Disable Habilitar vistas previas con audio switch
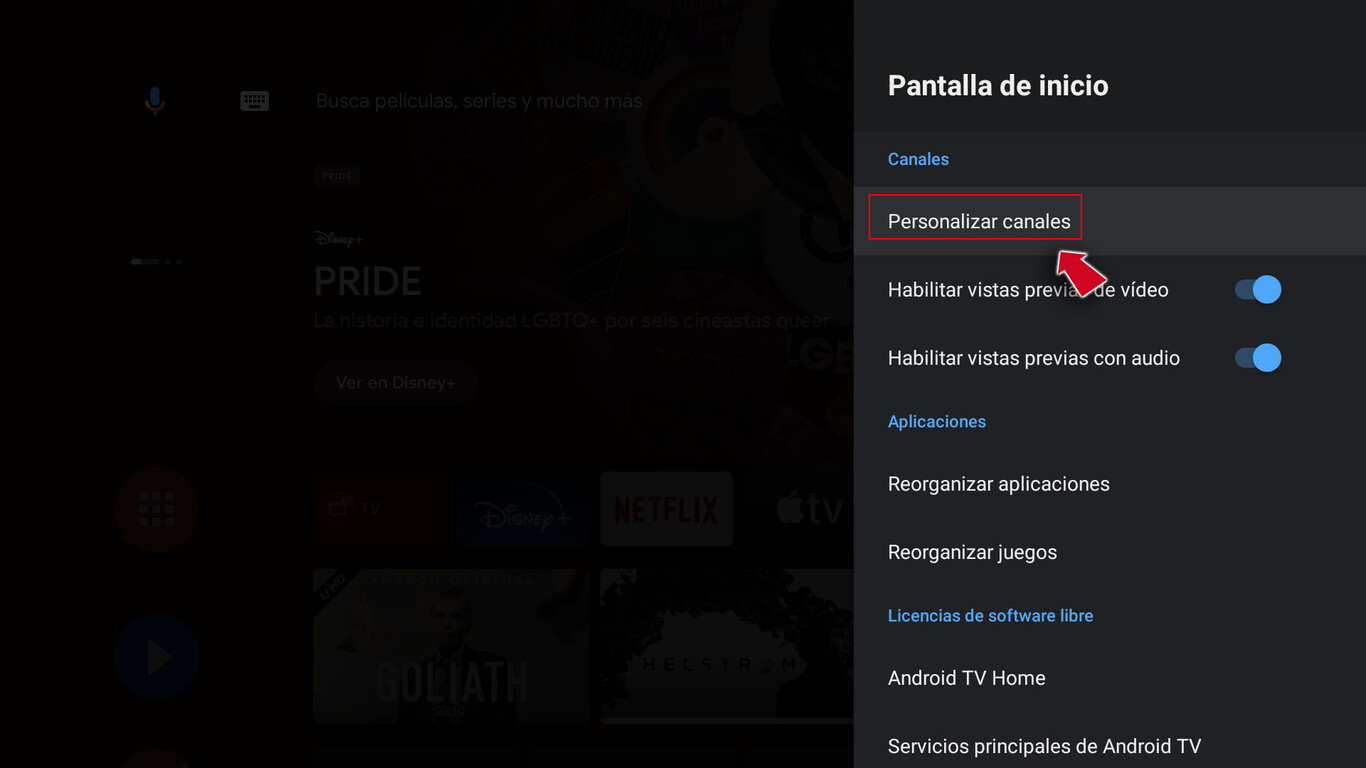This screenshot has height=768, width=1366. pos(1258,358)
